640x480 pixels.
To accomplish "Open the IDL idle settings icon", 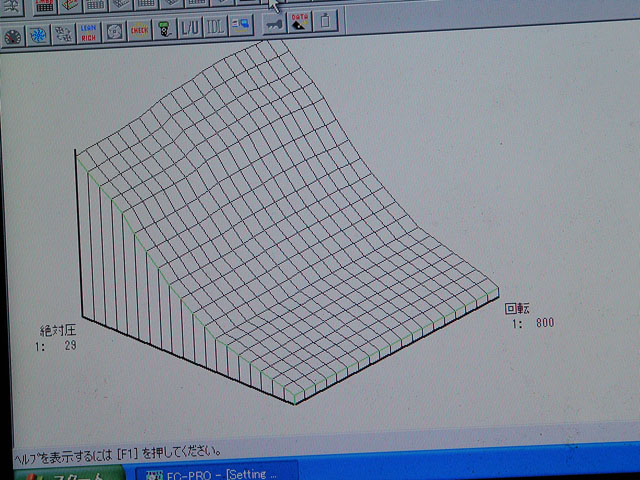I will pos(215,27).
